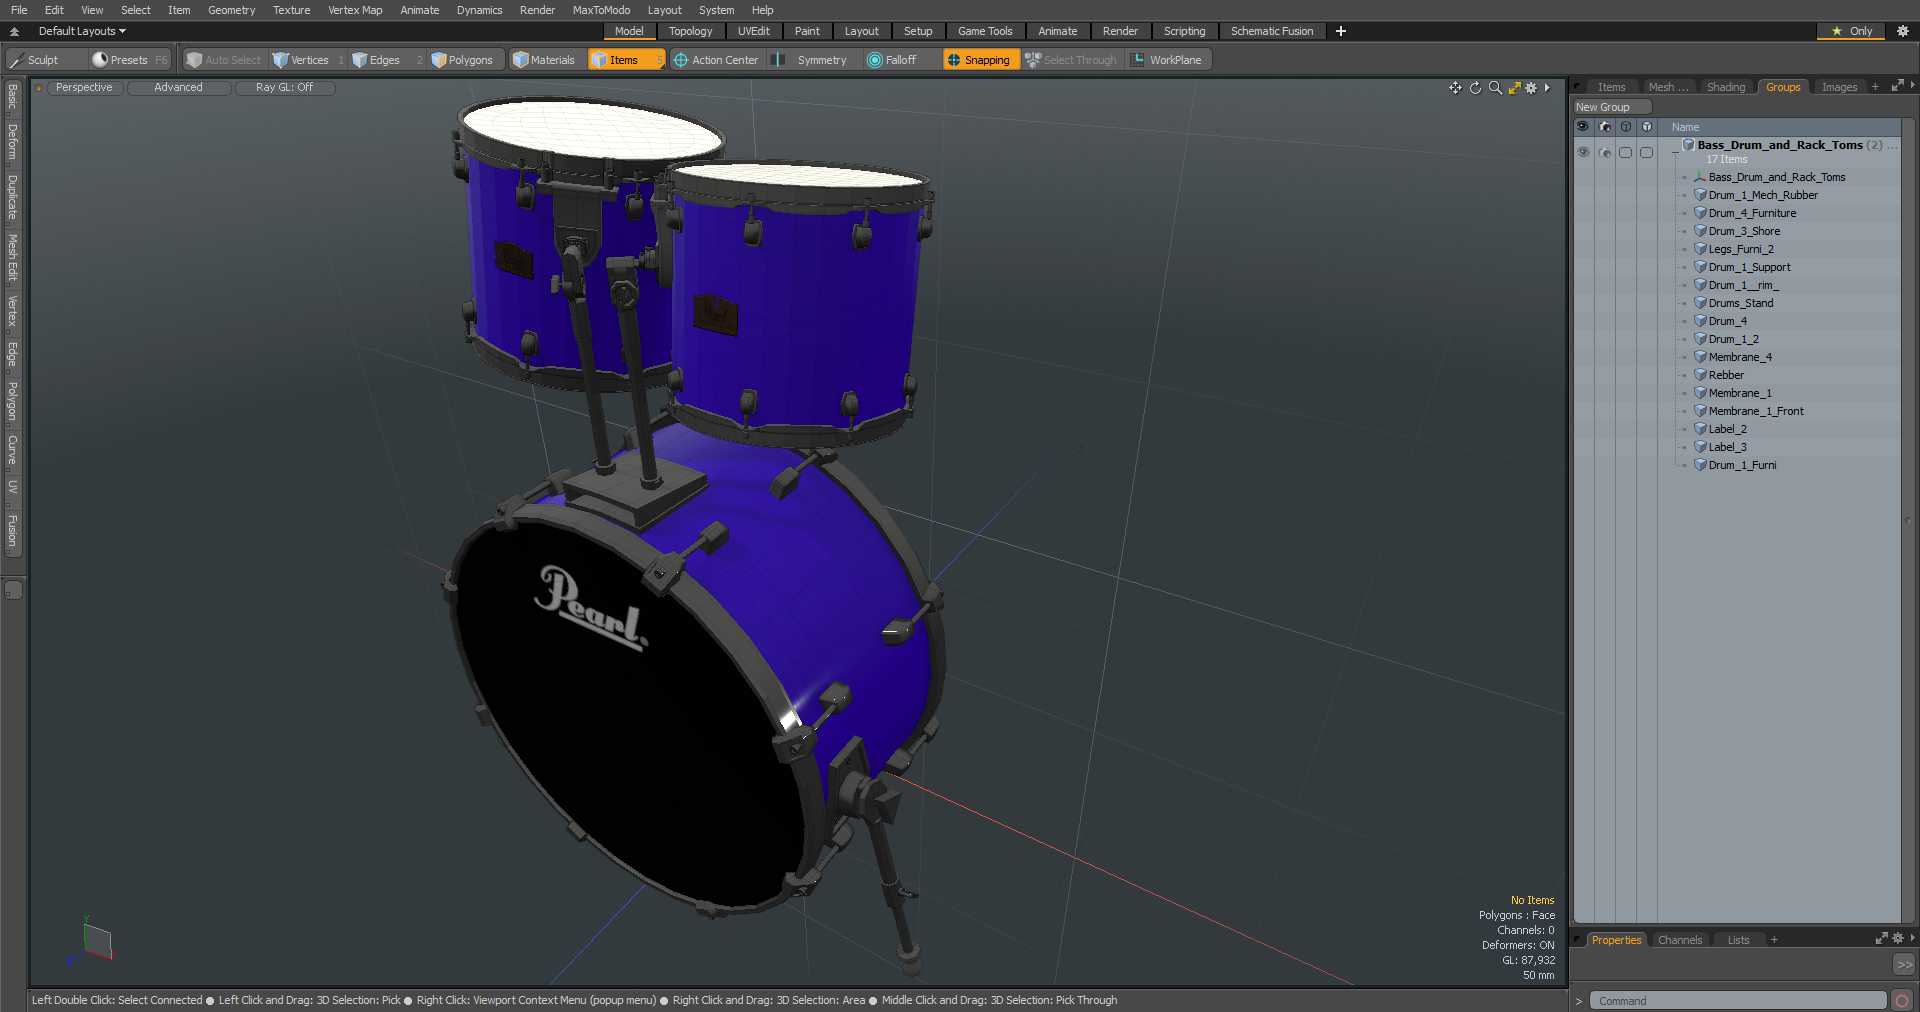Viewport: 1920px width, 1012px height.
Task: Select the Rebber item in the list
Action: [1726, 375]
